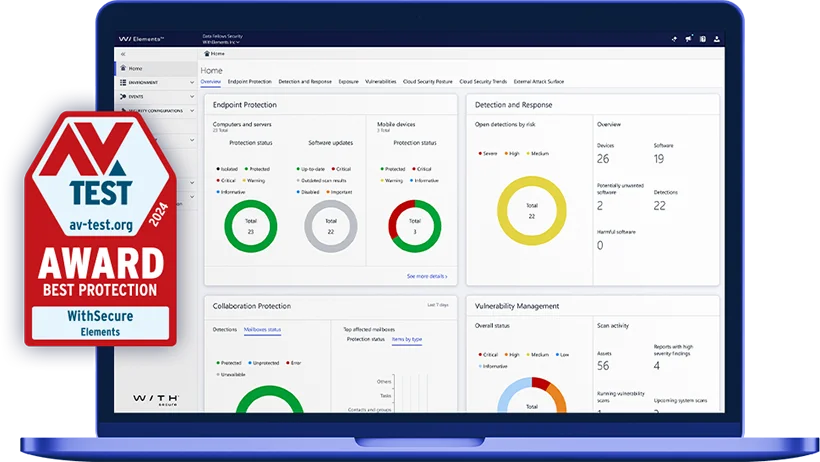Open the Detection and Response tab
This screenshot has width=820, height=462.
point(305,82)
